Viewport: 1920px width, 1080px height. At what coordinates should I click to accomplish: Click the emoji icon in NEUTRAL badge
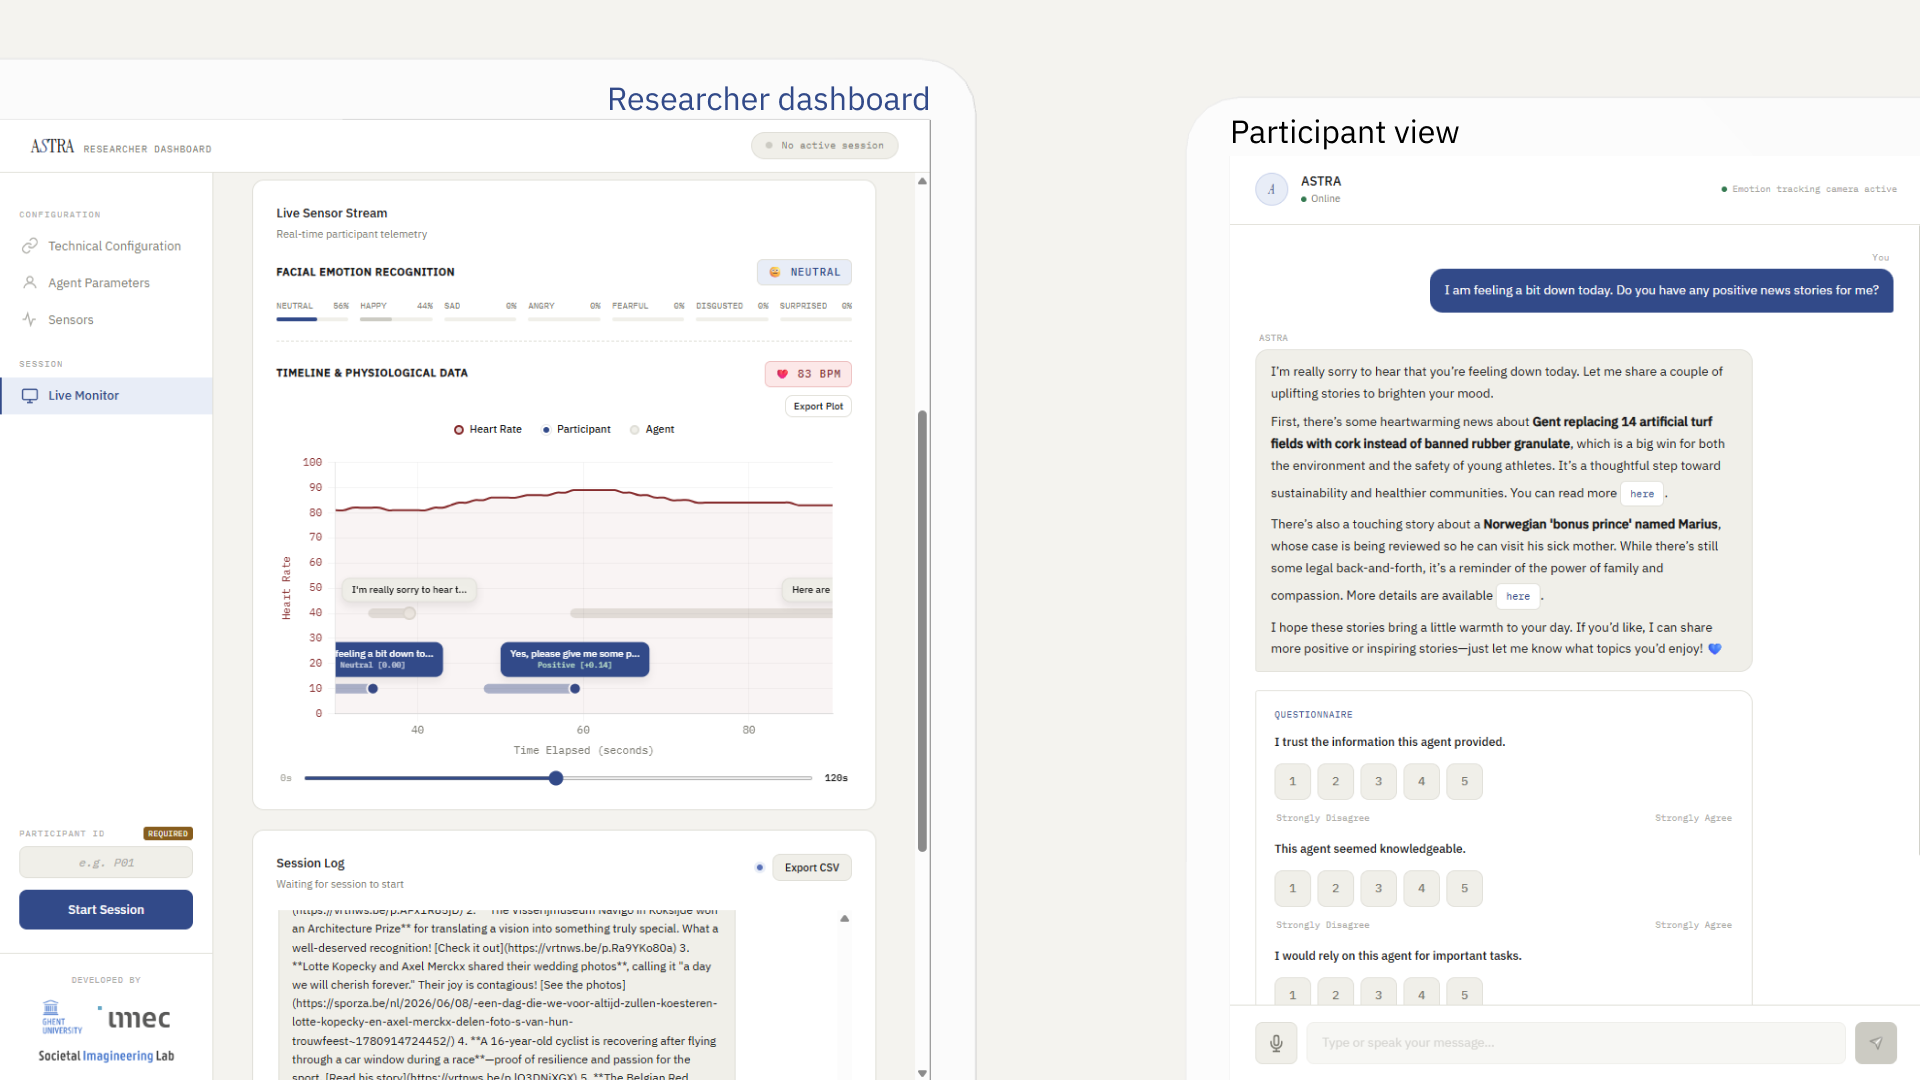pos(775,273)
